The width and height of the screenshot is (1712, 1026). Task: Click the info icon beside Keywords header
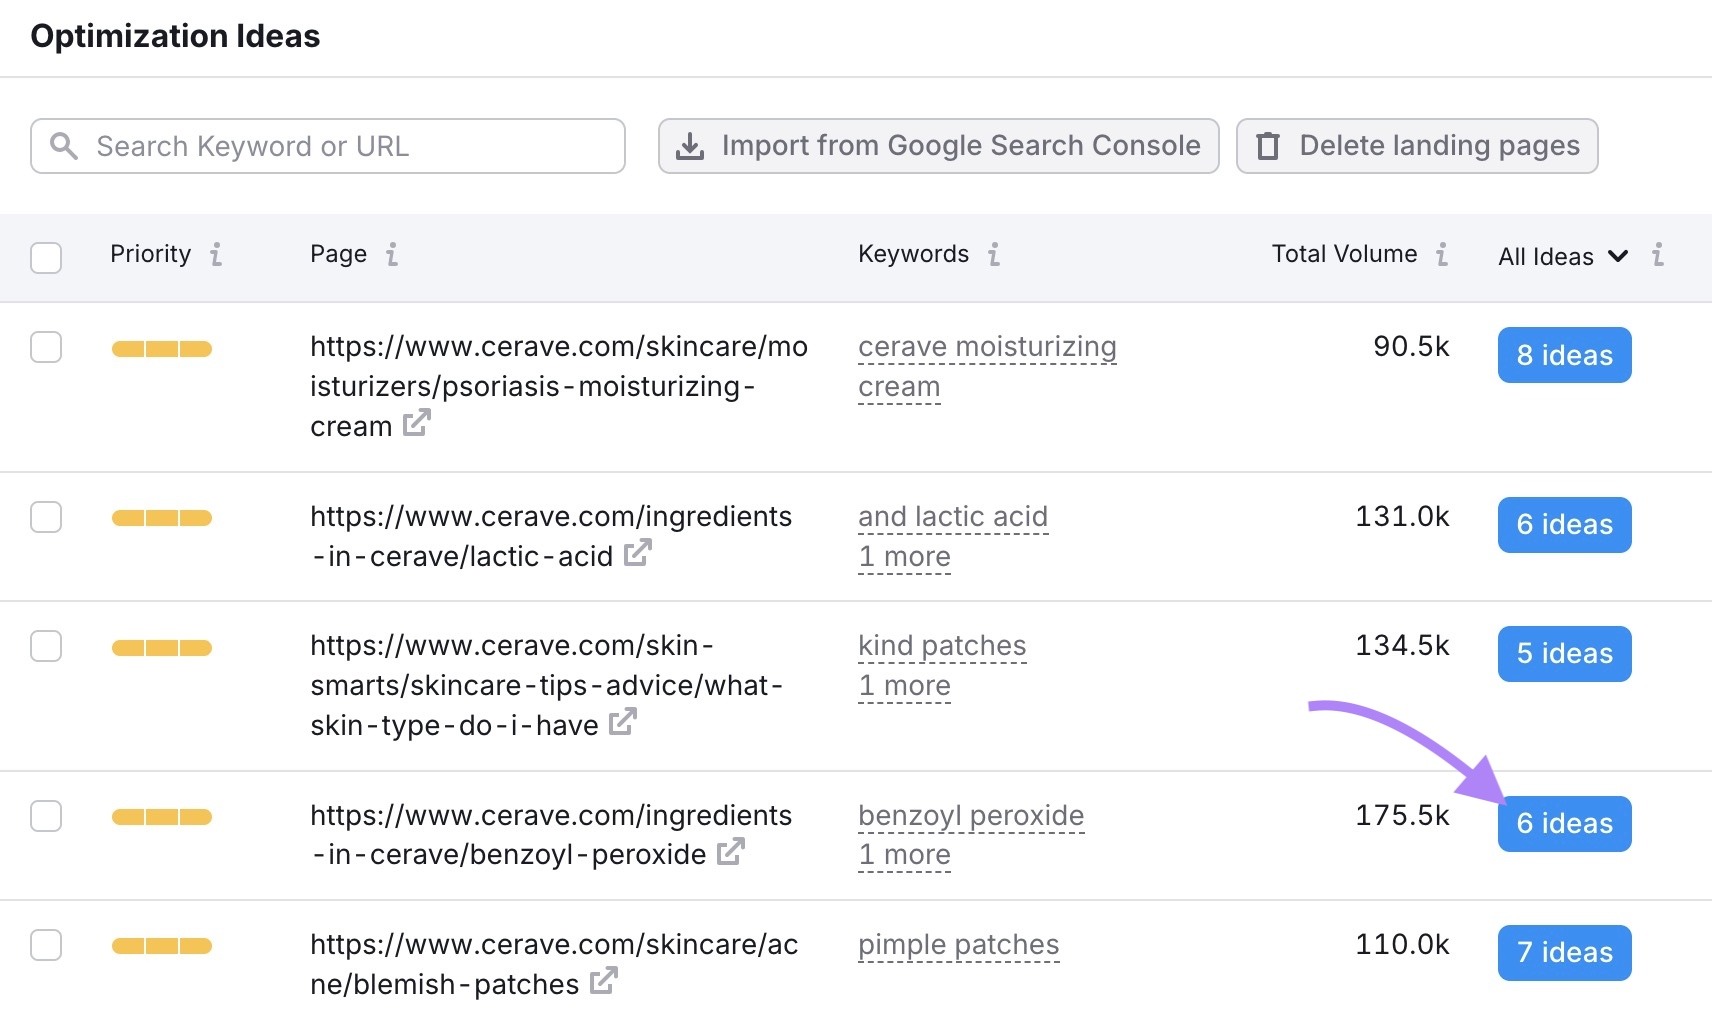[993, 255]
